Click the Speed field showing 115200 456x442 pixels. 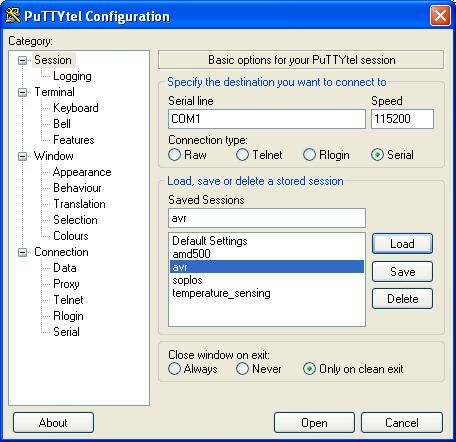[x=402, y=119]
